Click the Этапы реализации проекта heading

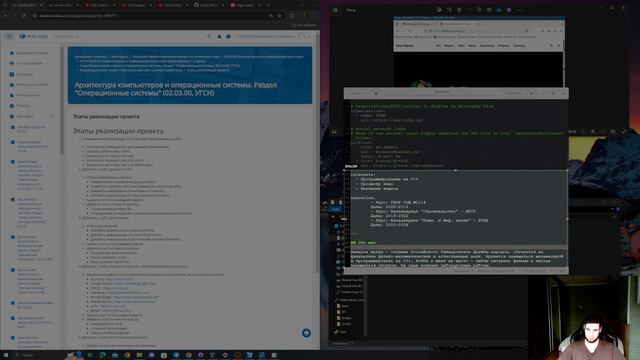pos(118,131)
